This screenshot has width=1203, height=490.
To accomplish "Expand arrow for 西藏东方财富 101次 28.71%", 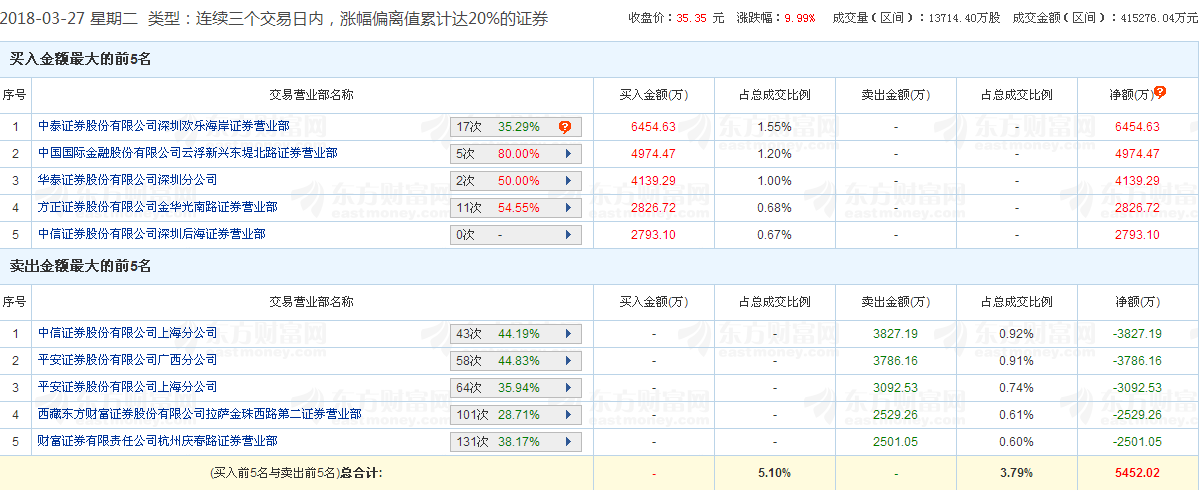I will pos(568,415).
